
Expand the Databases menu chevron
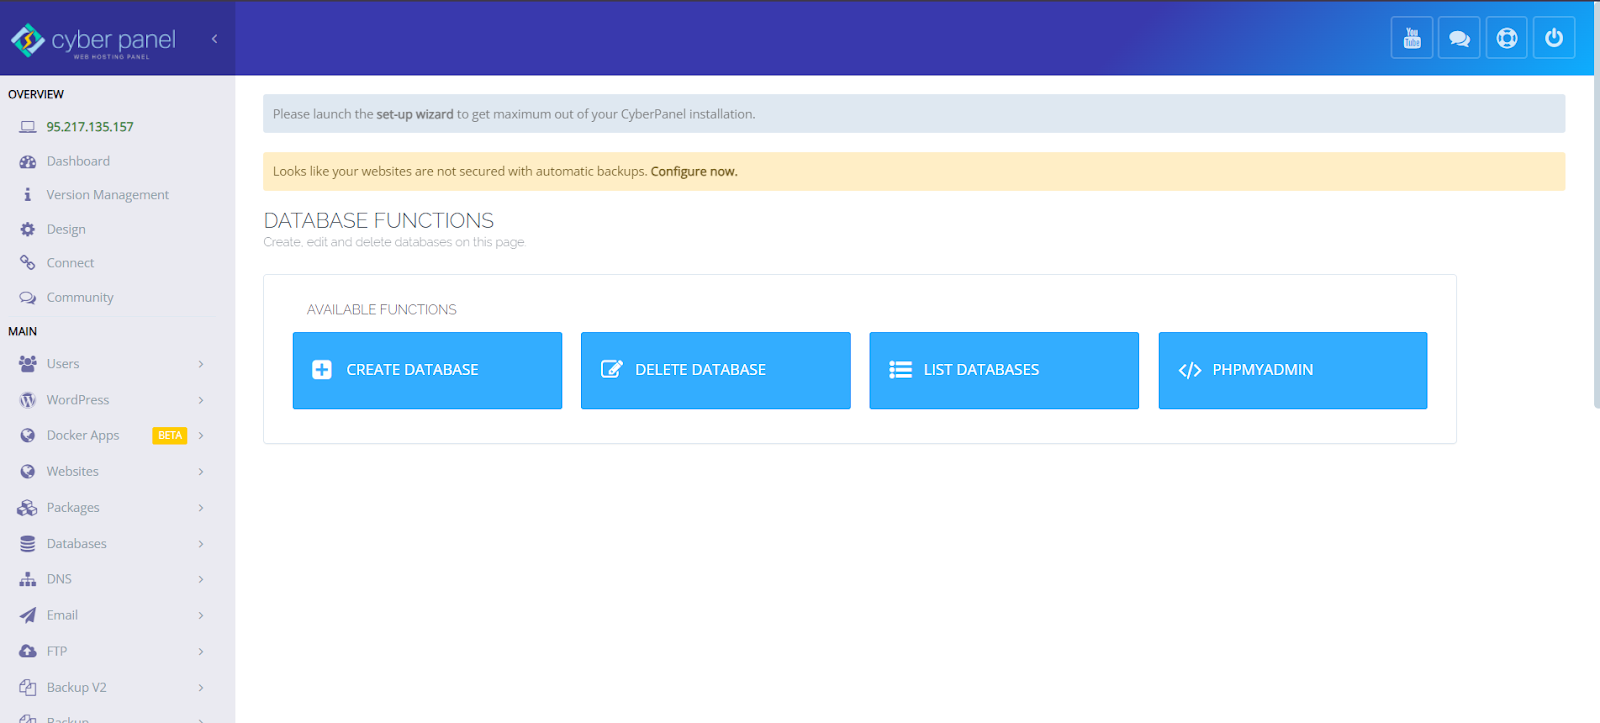201,544
